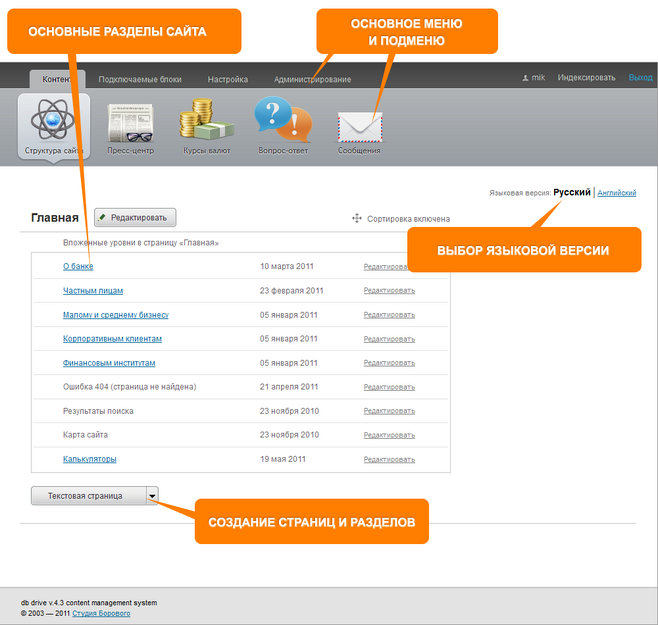Image resolution: width=658 pixels, height=625 pixels.
Task: Click the Главная page heading
Action: (55, 218)
